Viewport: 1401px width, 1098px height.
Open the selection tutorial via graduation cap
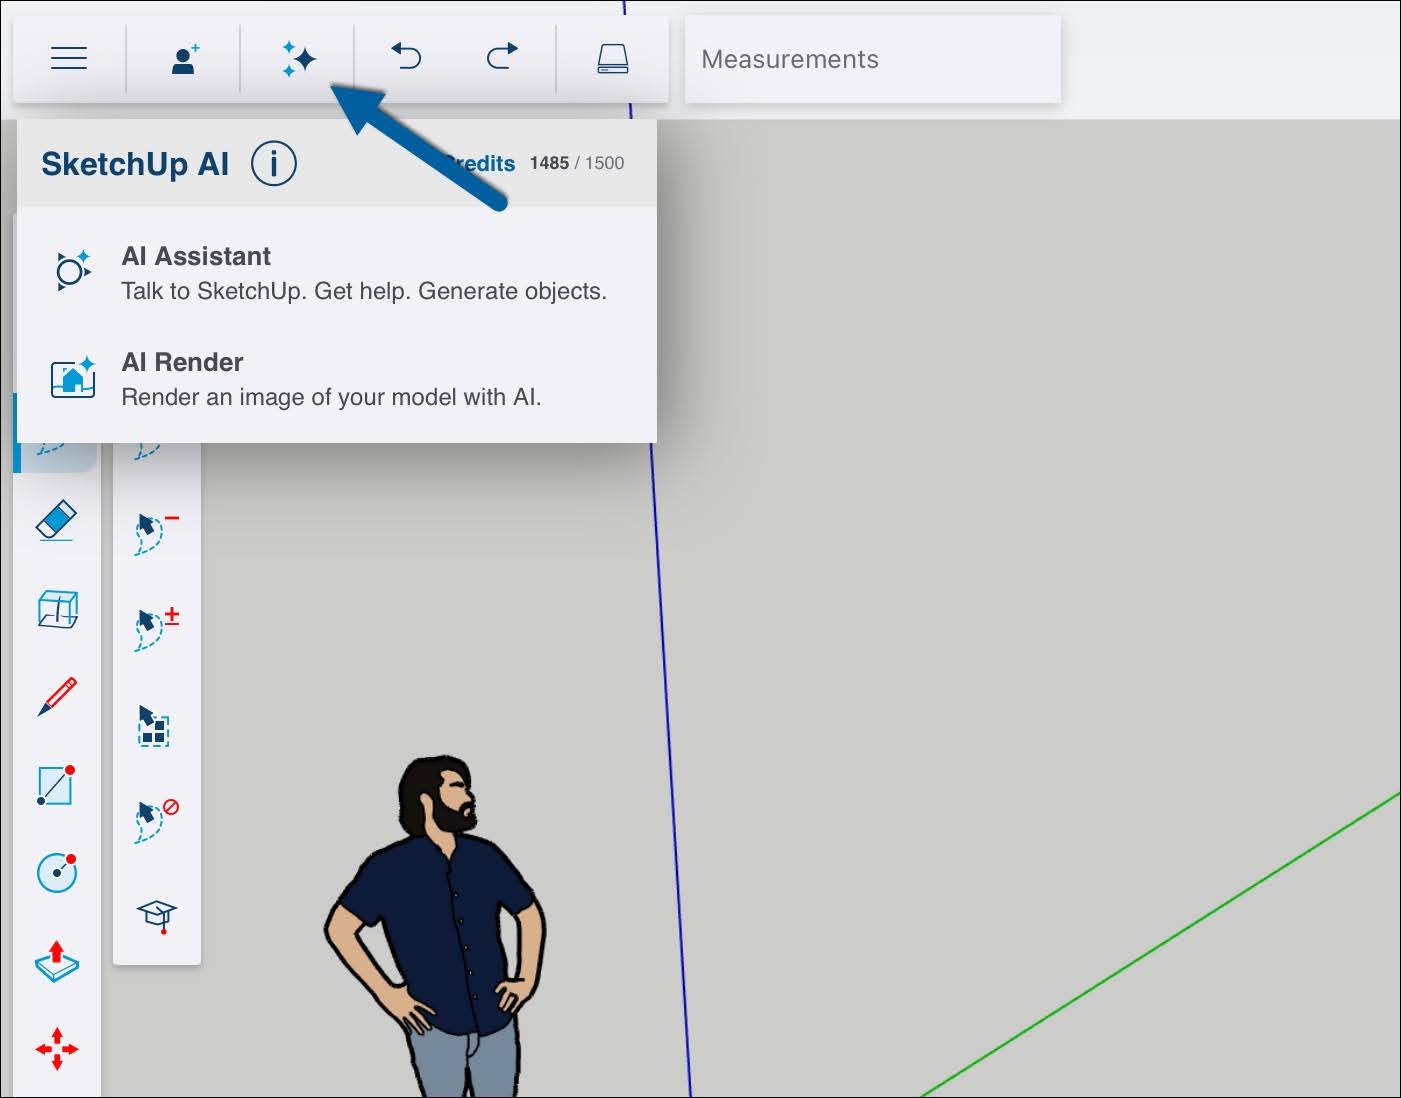click(x=155, y=914)
